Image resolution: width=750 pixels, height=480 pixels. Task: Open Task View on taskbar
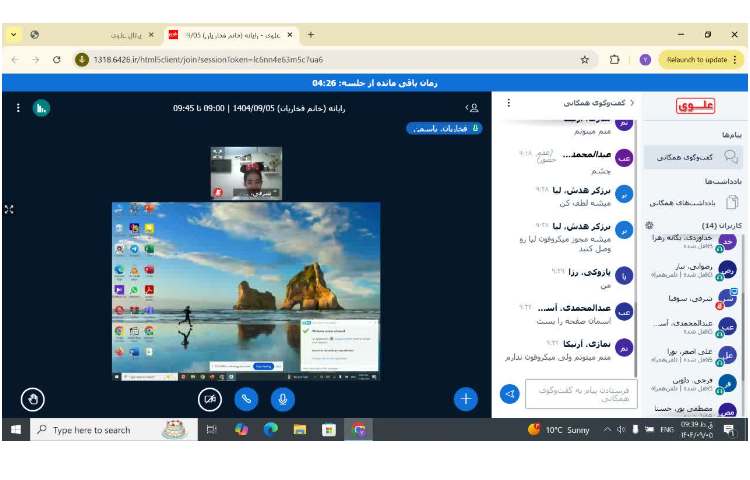click(x=211, y=430)
